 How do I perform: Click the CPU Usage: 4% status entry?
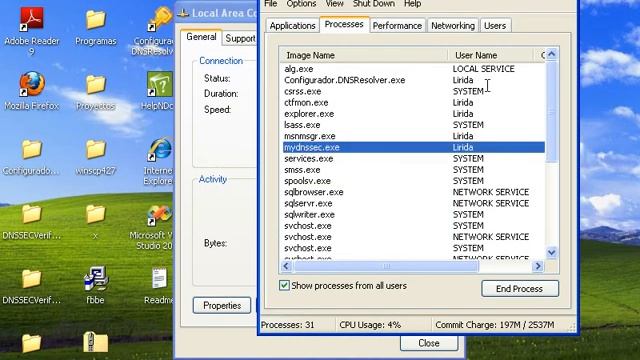tap(383, 325)
